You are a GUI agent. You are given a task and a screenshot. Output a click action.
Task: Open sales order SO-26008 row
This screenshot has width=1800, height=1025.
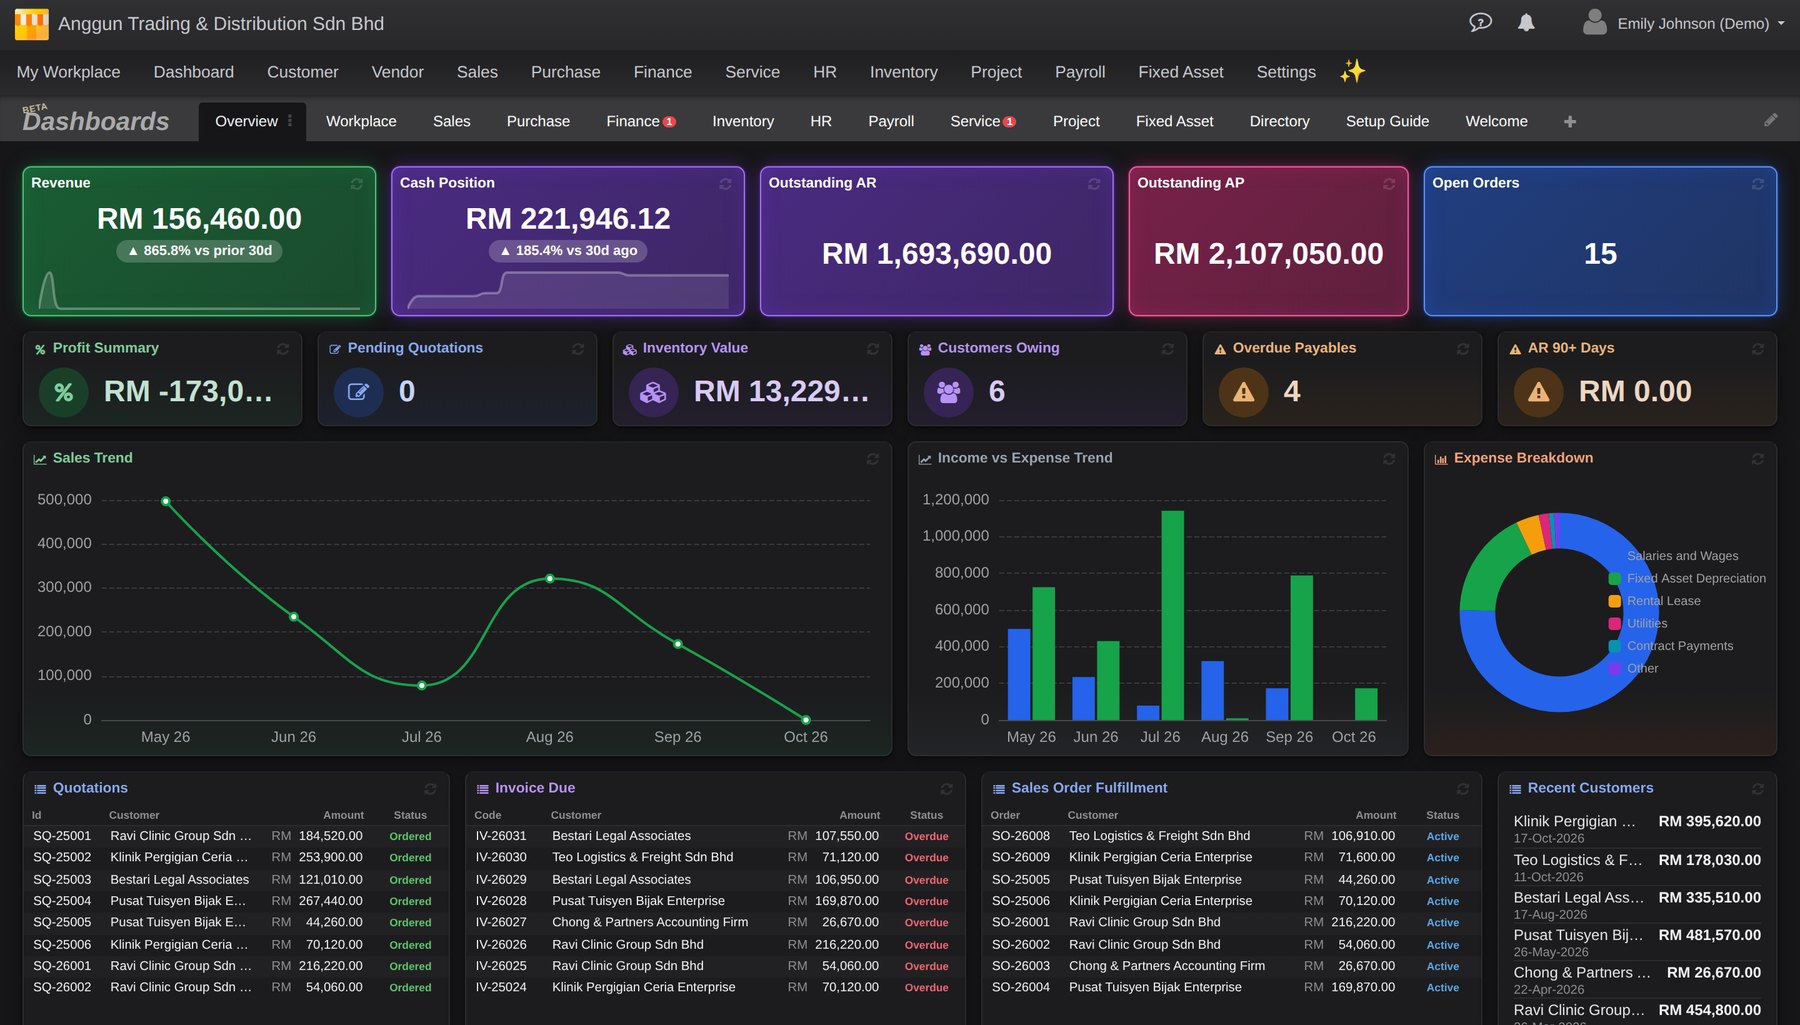[x=1231, y=836]
